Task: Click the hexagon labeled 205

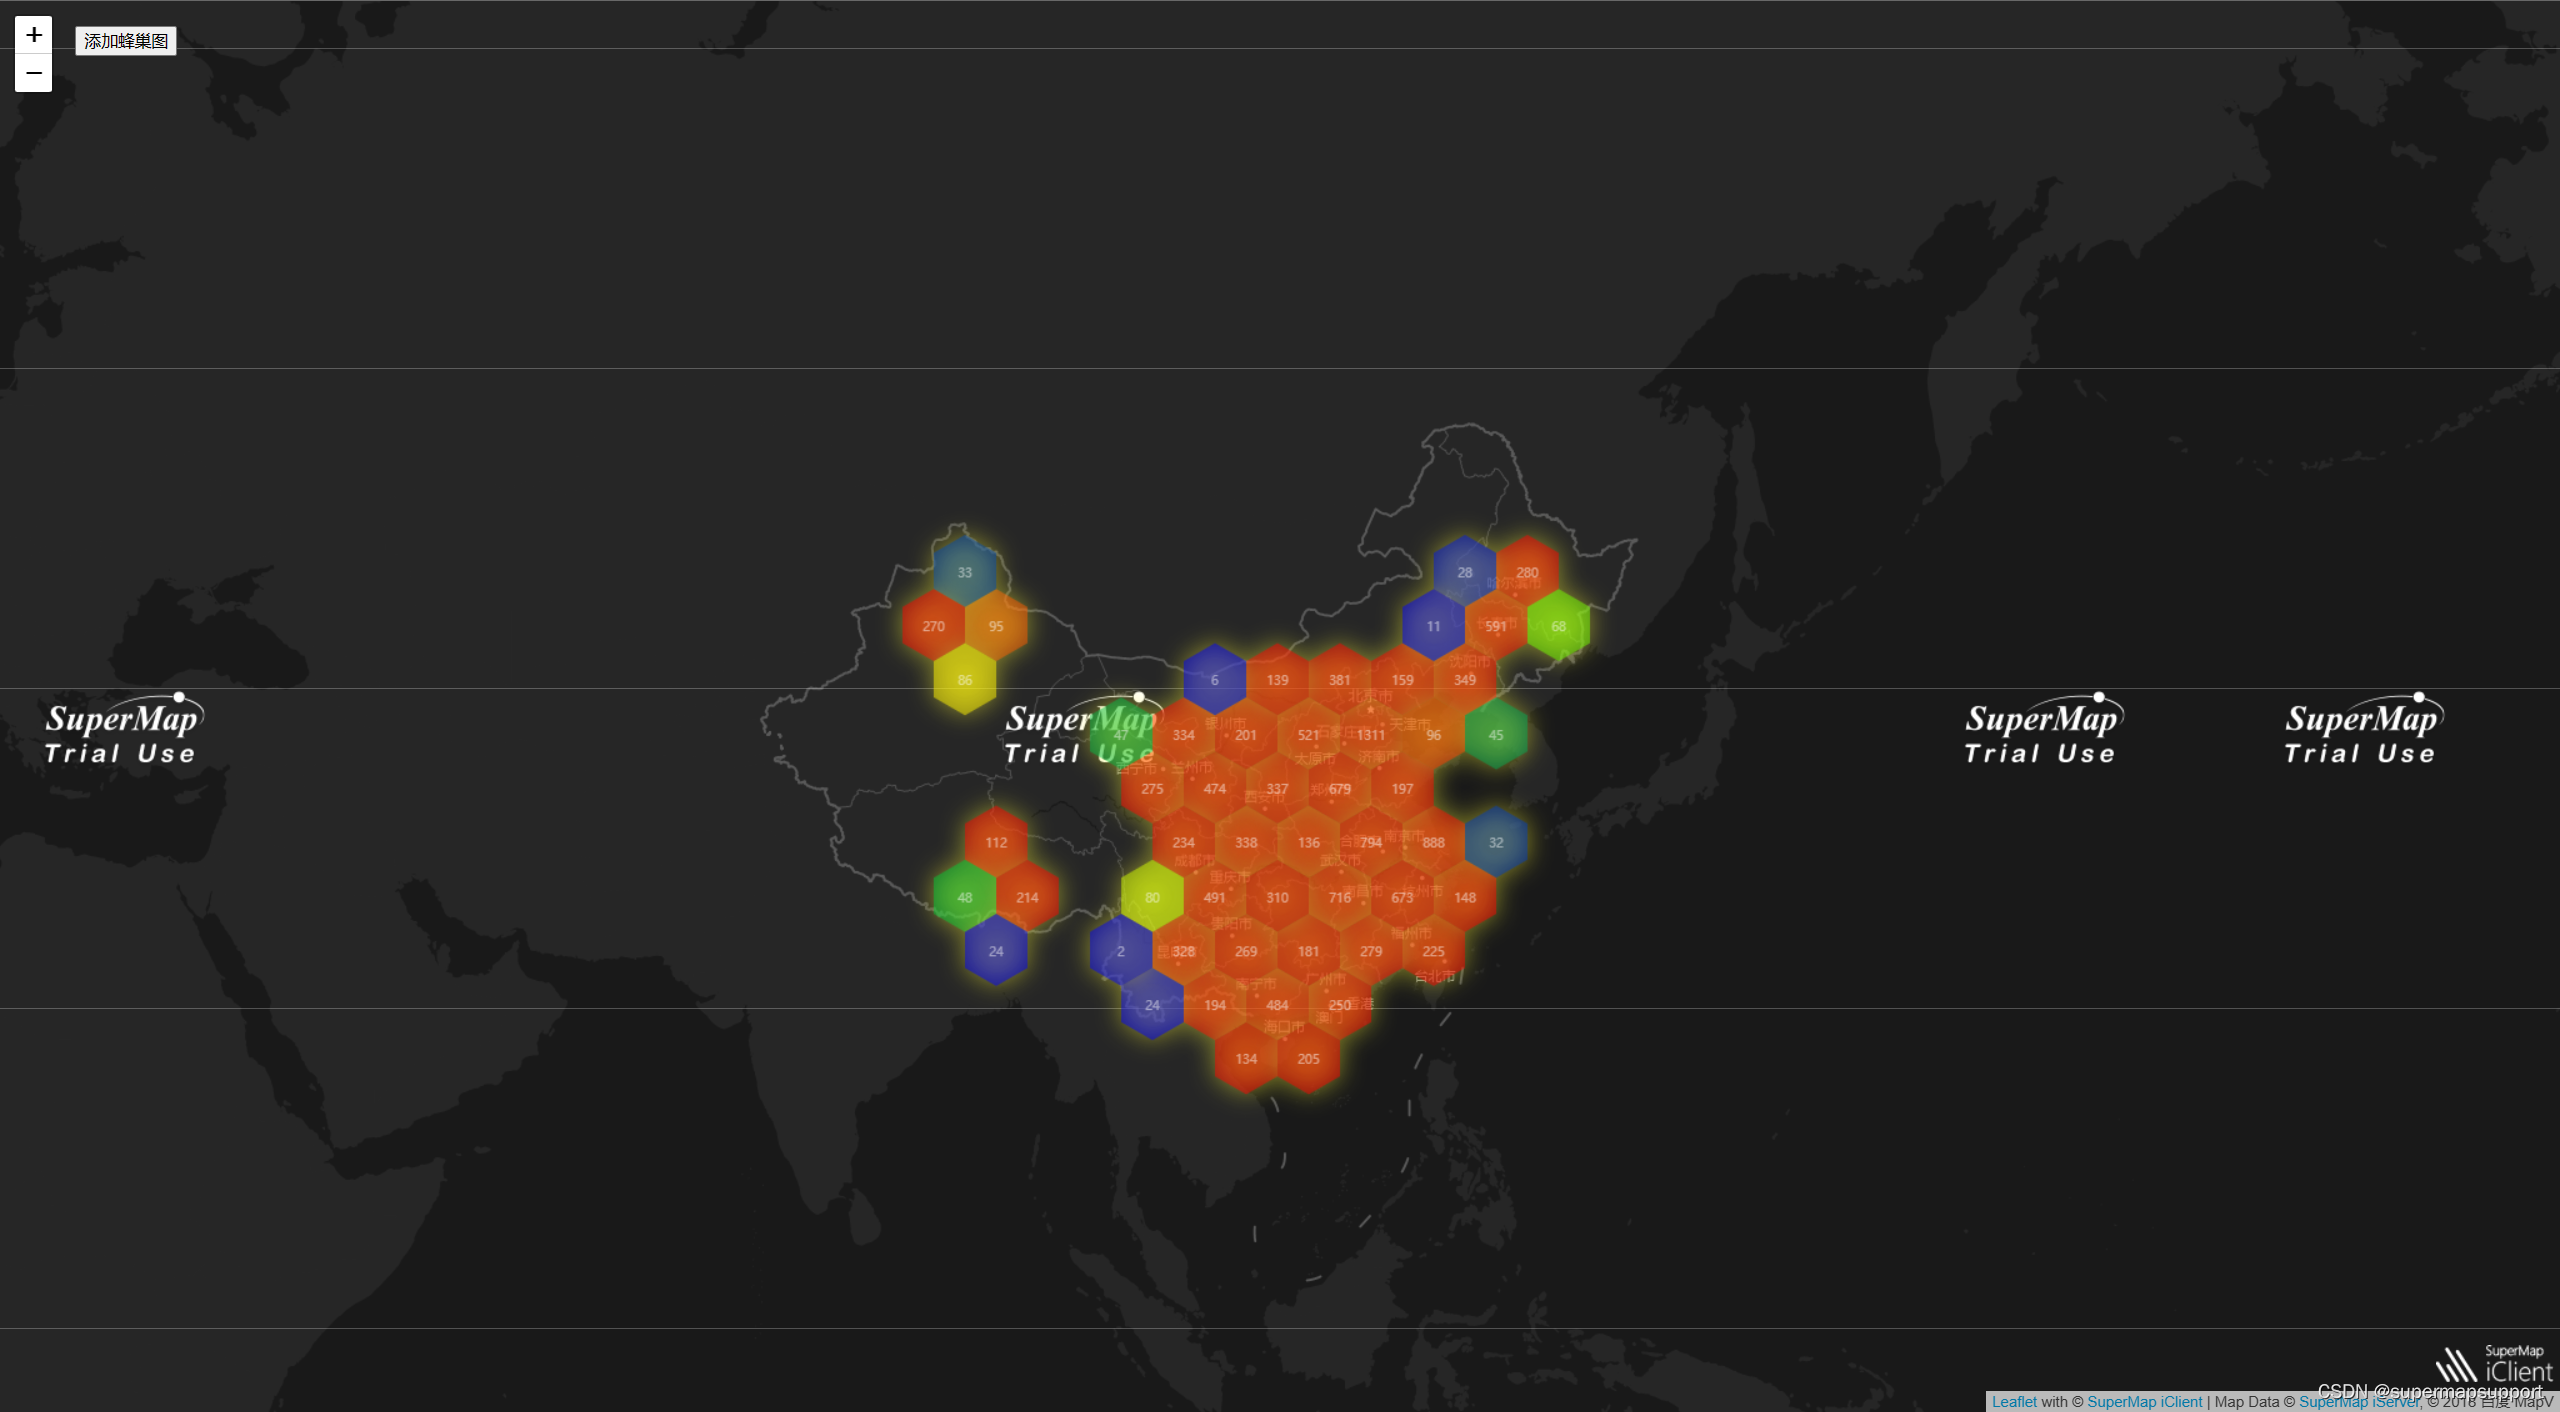Action: [1308, 1059]
